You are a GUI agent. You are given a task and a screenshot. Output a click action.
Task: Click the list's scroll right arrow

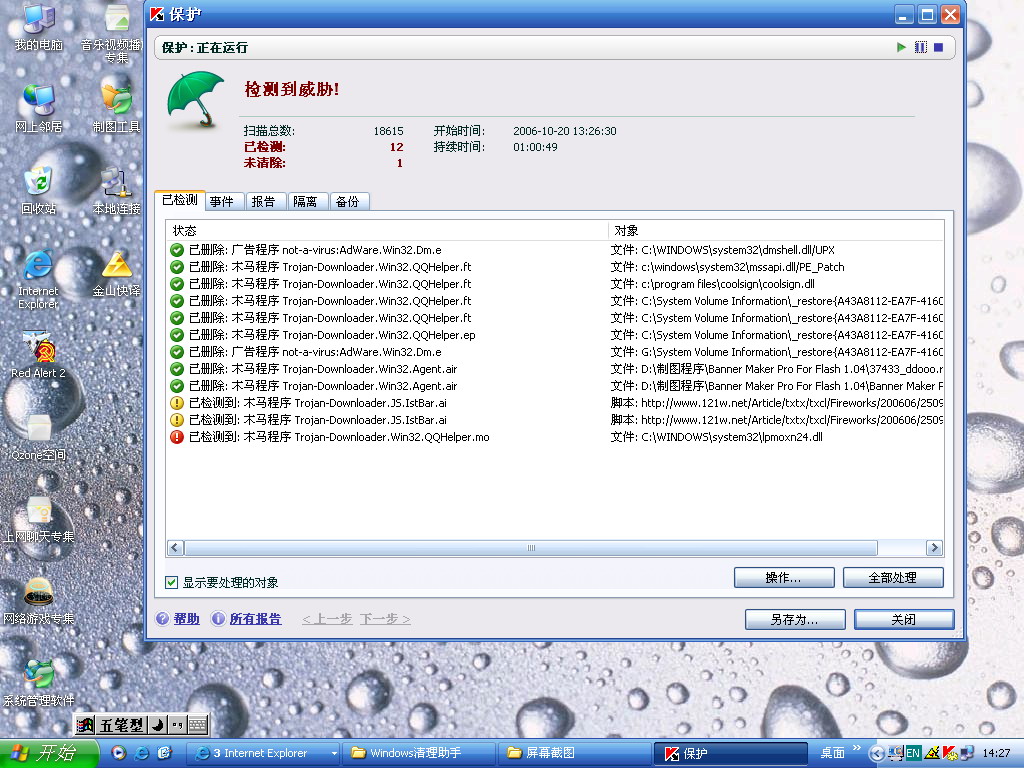[x=934, y=548]
